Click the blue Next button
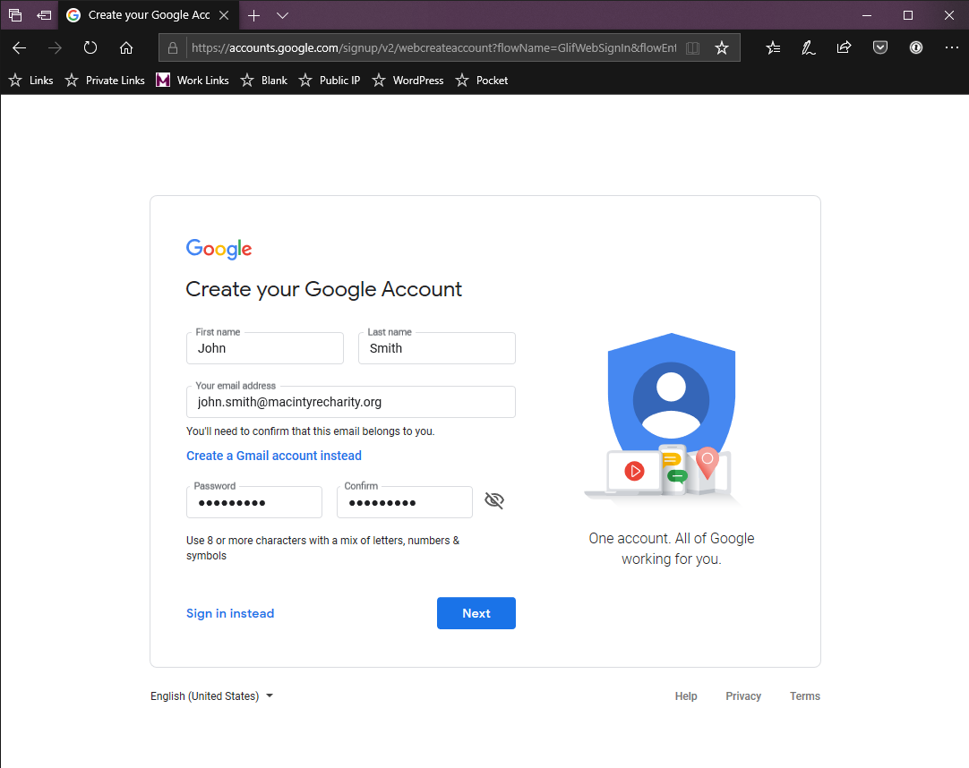Viewport: 969px width, 768px height. click(476, 613)
